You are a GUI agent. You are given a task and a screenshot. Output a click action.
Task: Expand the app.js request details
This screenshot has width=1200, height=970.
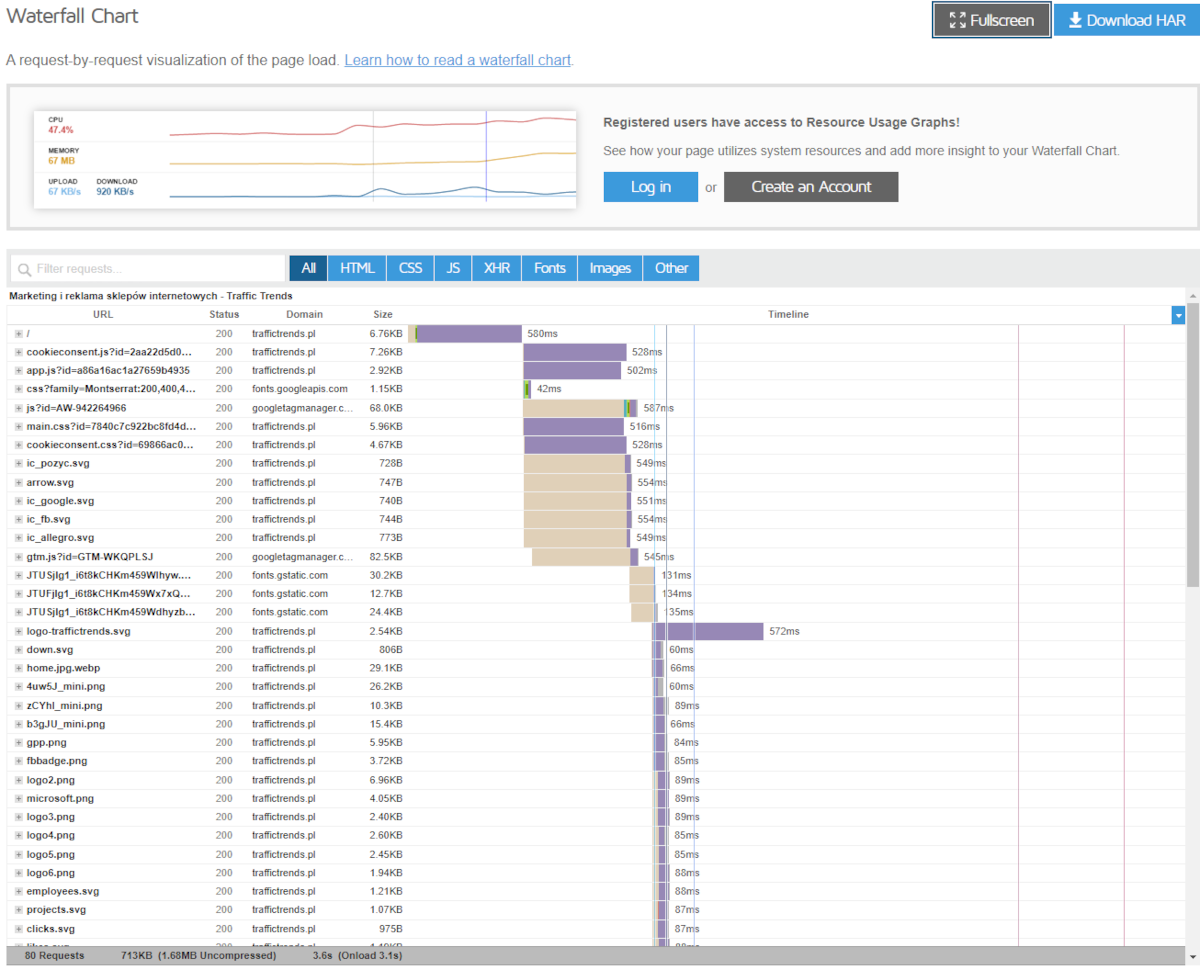pos(18,370)
